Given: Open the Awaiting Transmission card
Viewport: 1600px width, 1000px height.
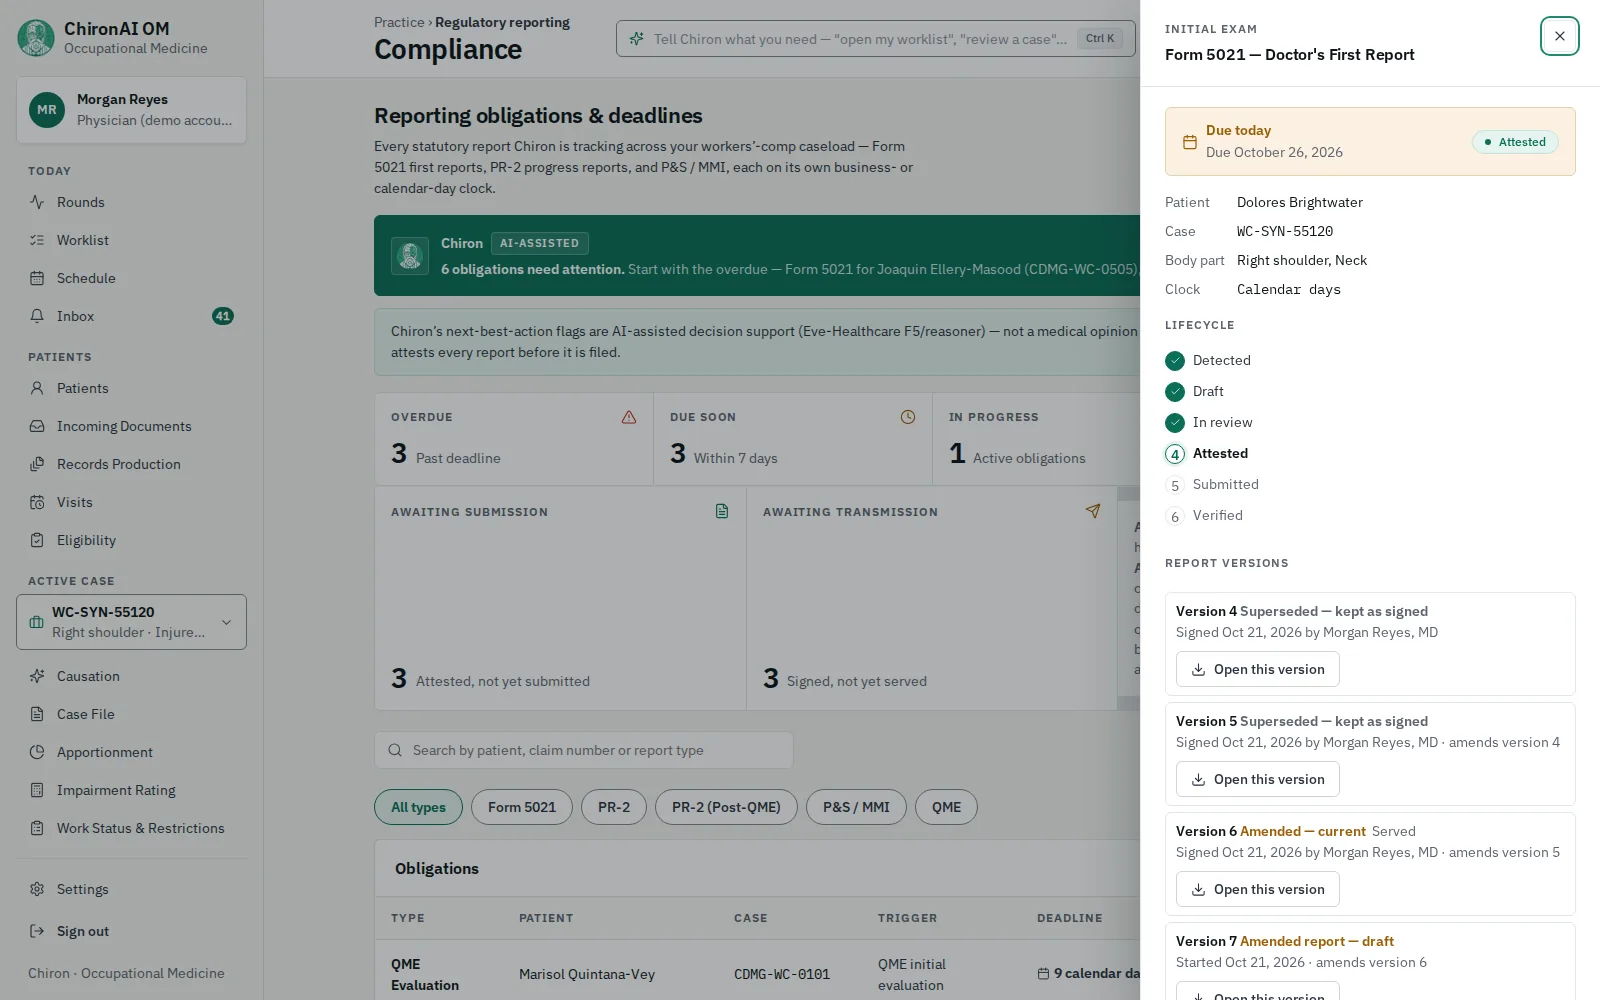Looking at the screenshot, I should (932, 598).
